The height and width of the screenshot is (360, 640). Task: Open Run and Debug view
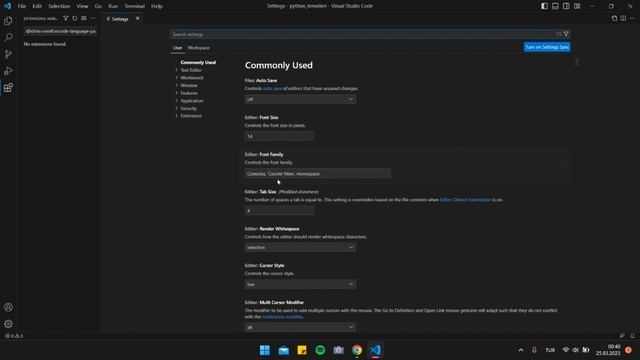(8, 71)
